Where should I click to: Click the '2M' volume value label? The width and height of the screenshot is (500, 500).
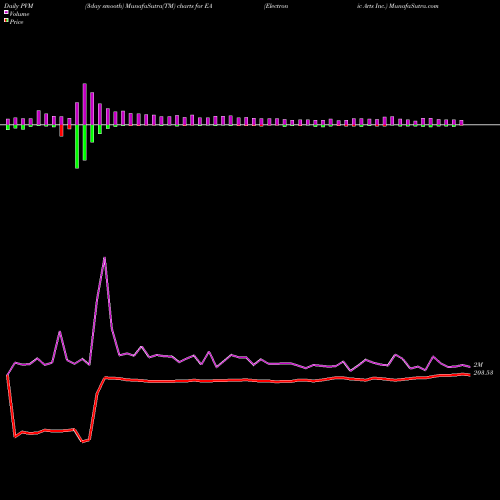tap(478, 365)
